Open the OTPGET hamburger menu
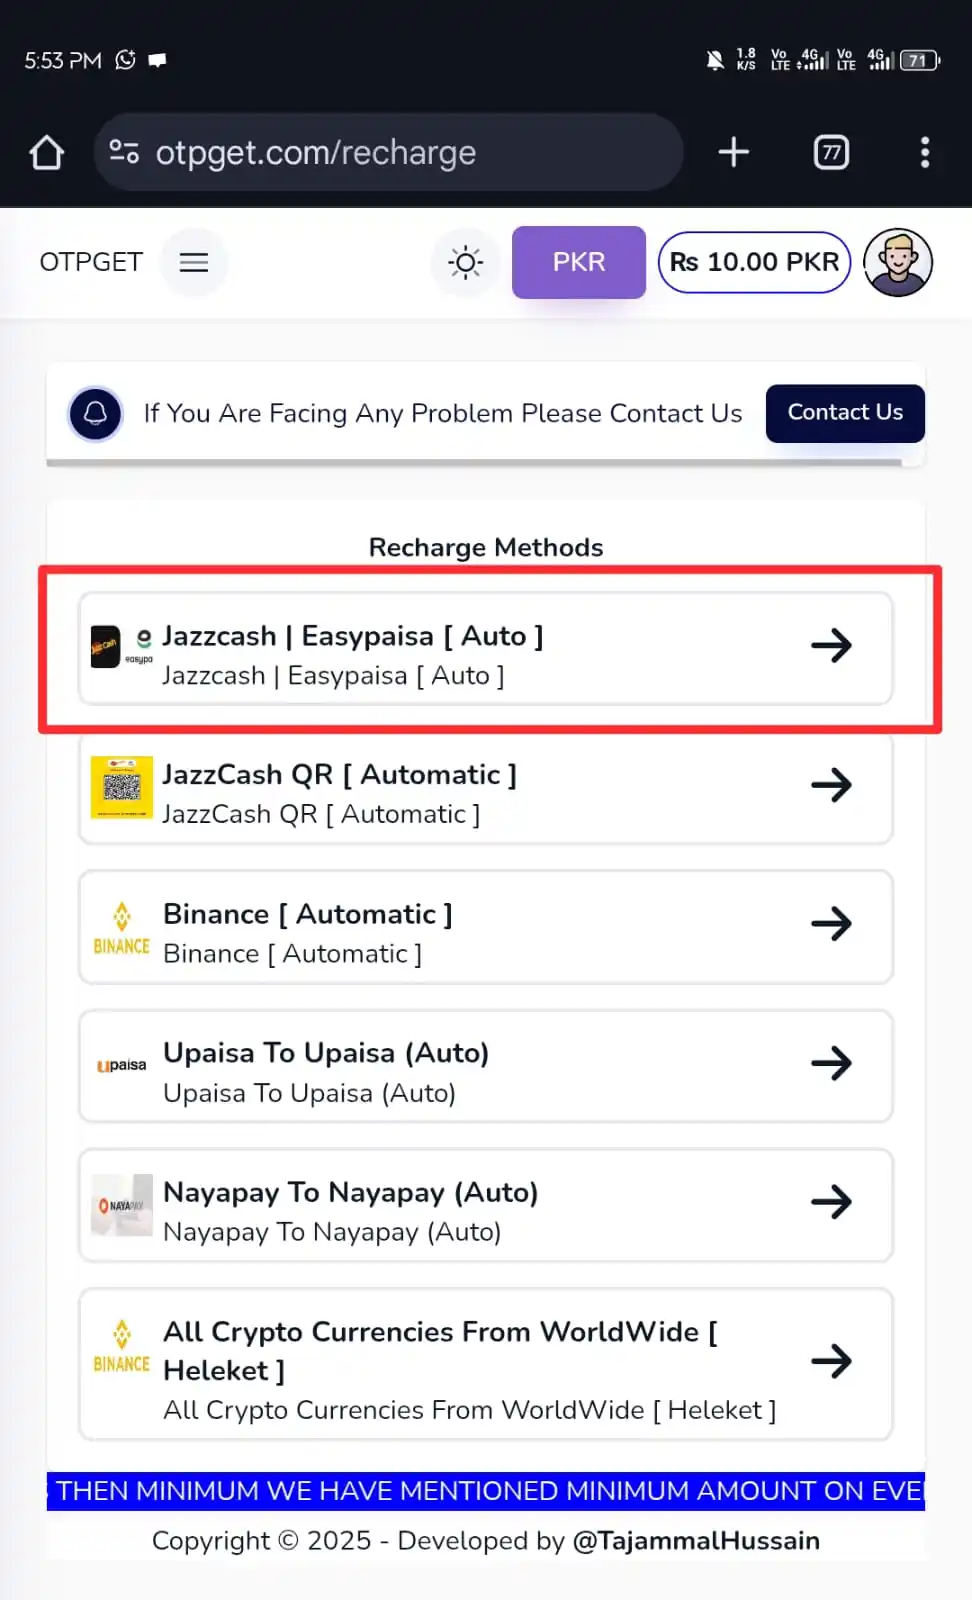972x1600 pixels. pyautogui.click(x=194, y=262)
